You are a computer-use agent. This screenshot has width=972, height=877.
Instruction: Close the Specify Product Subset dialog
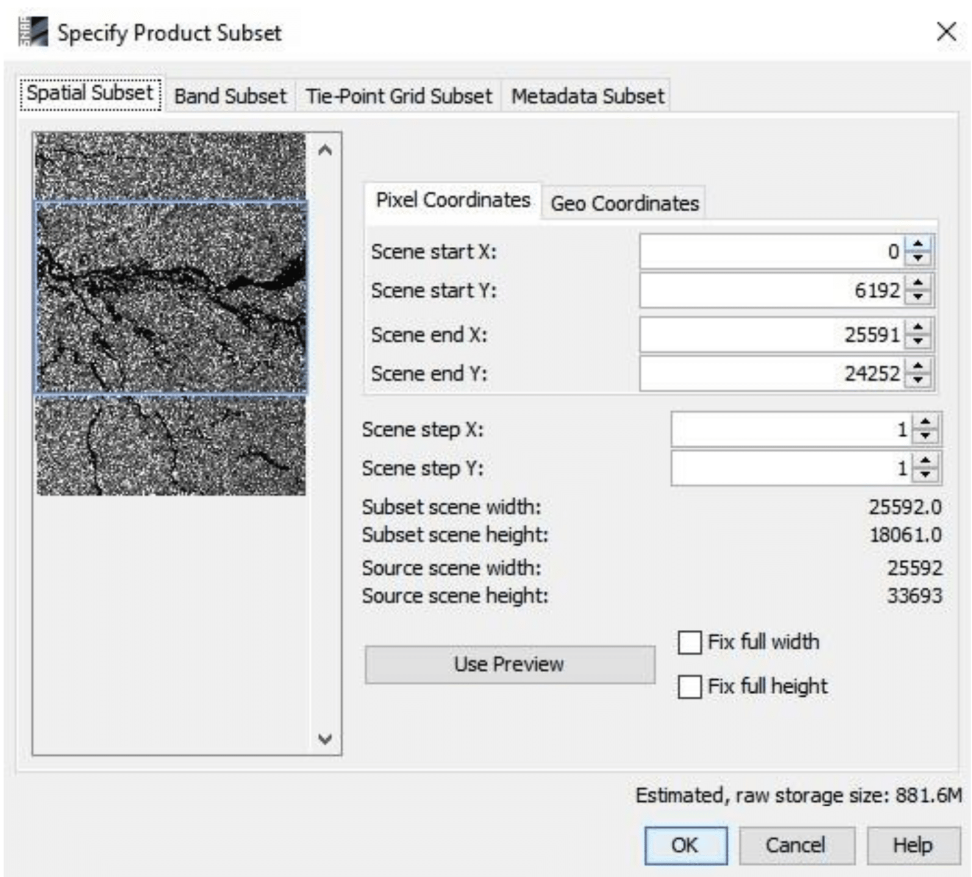(x=946, y=32)
